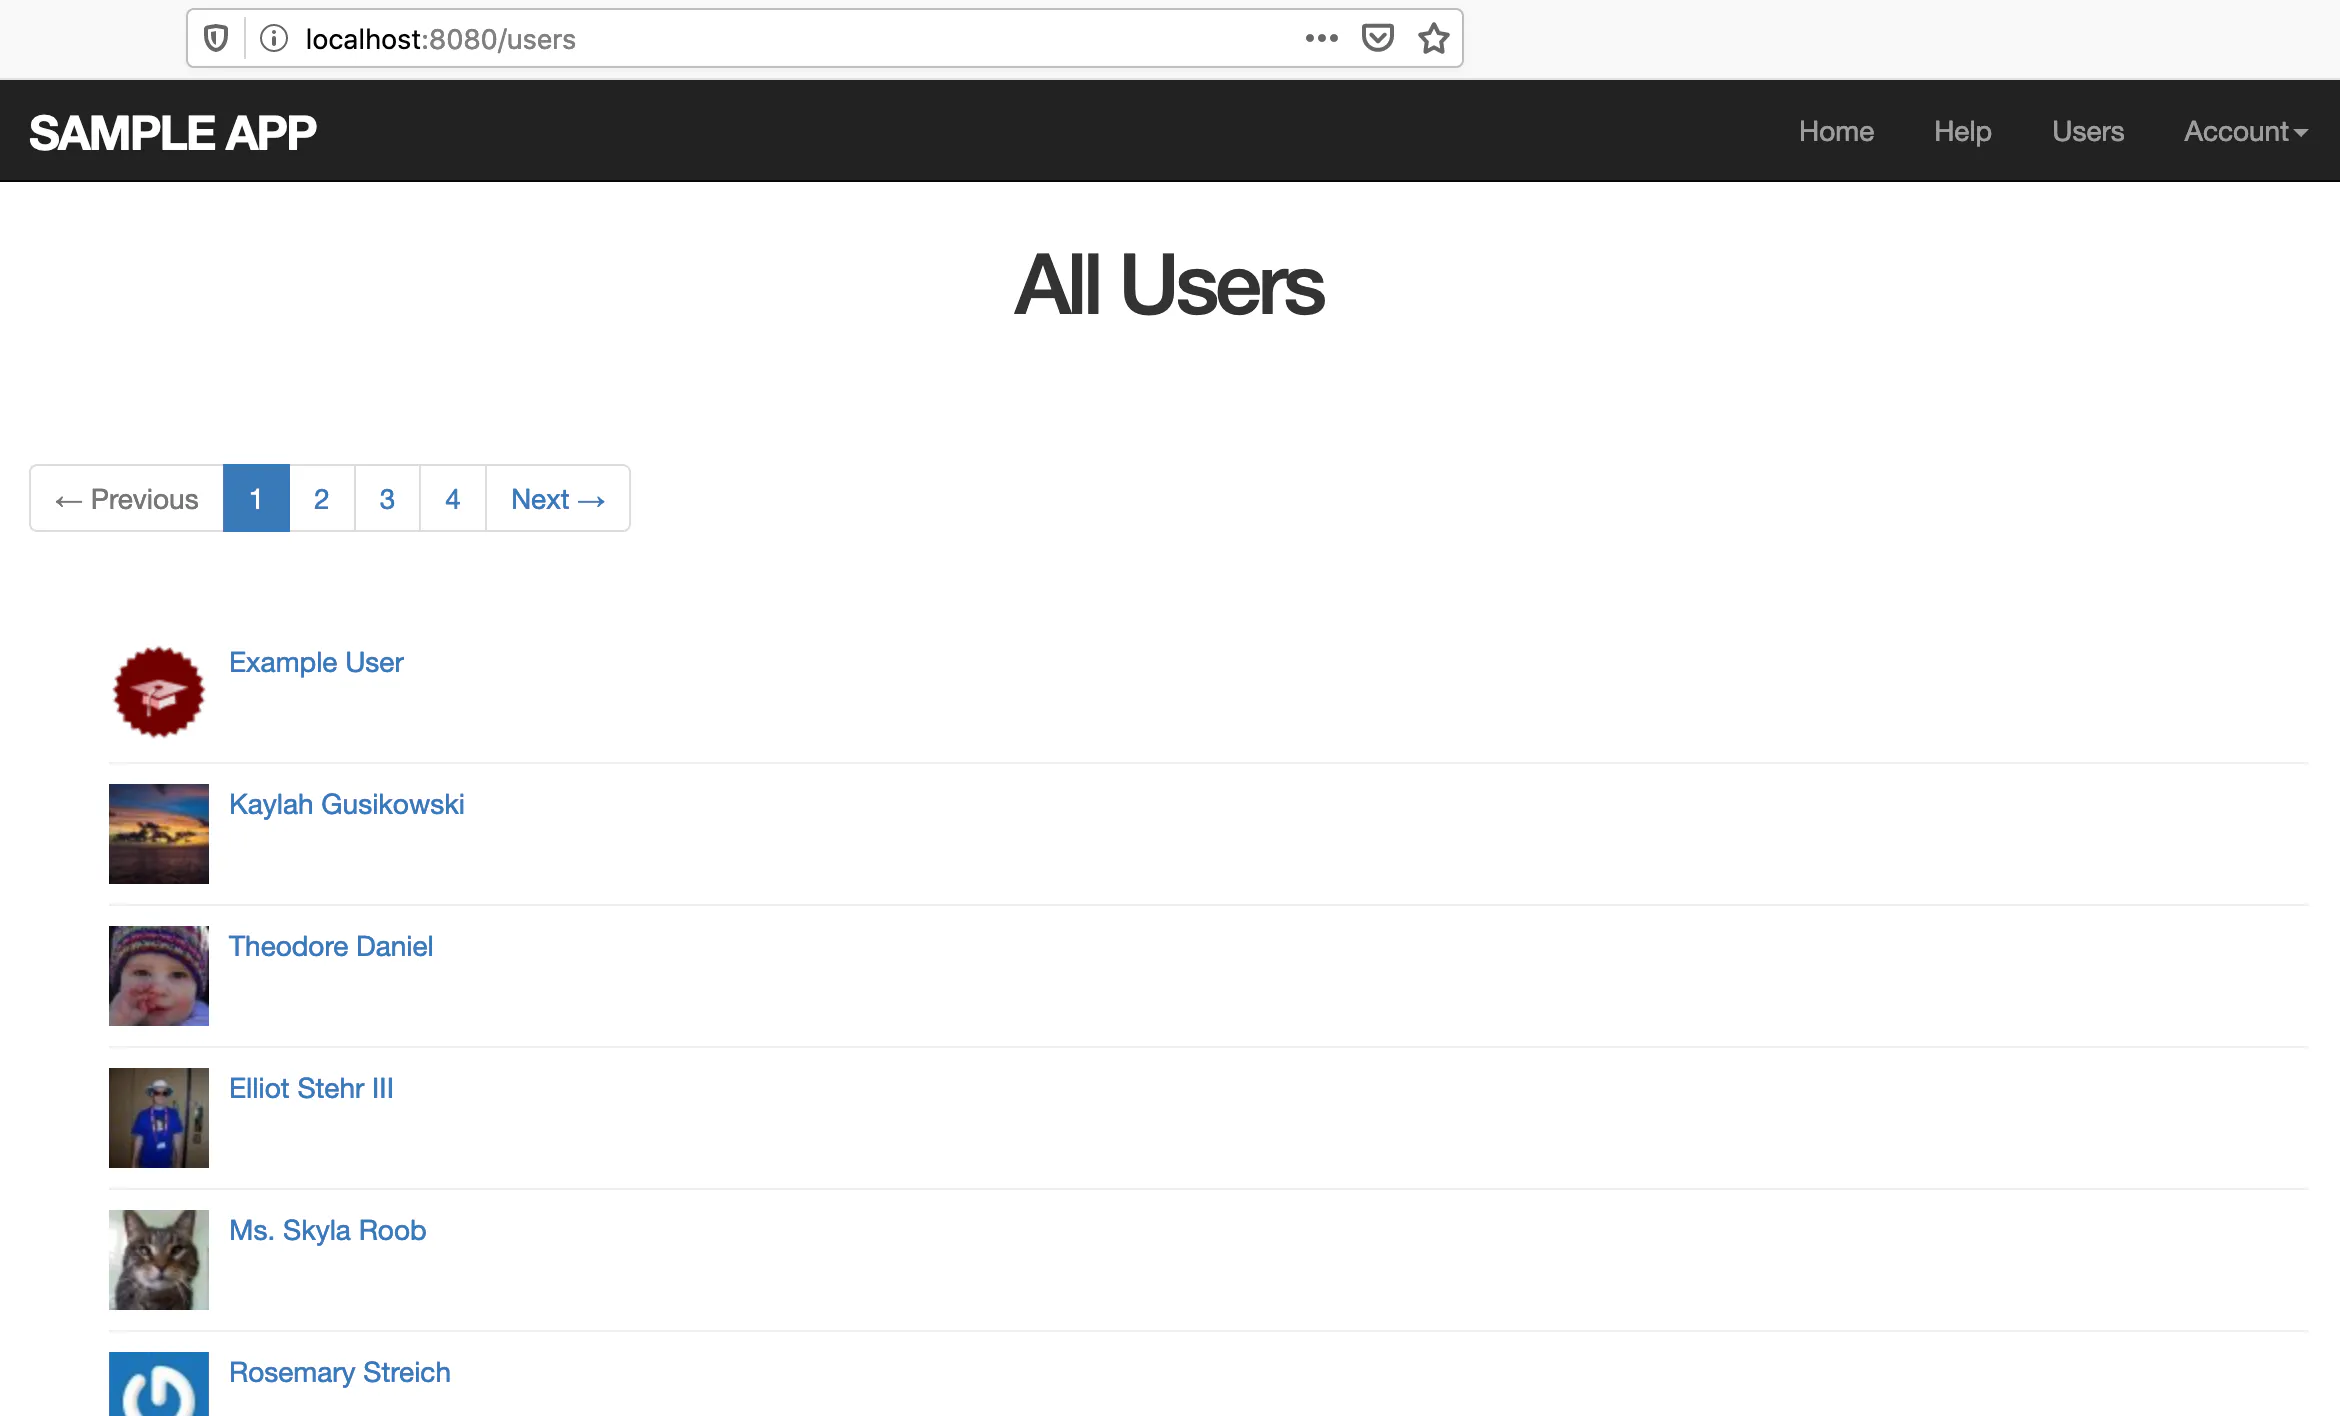Click Elliot Stehr III's avatar image
2340x1416 pixels.
coord(159,1118)
